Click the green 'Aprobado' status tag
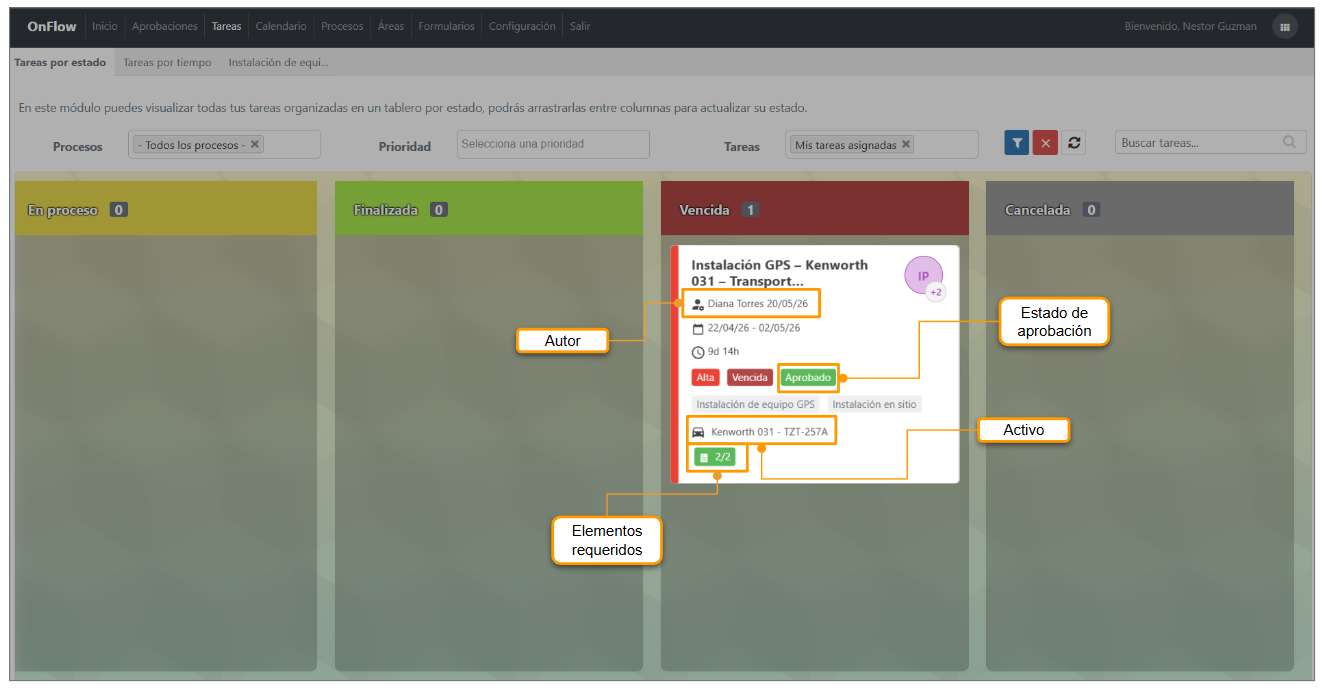1326x693 pixels. tap(808, 378)
